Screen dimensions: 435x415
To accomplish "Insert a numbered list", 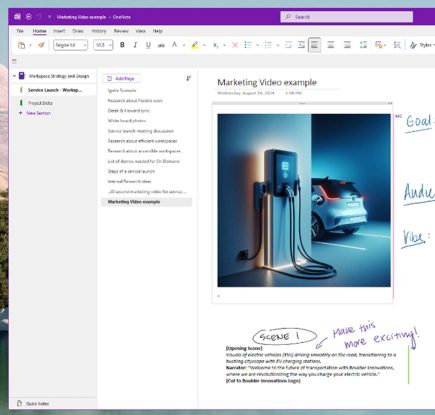I will (x=268, y=45).
